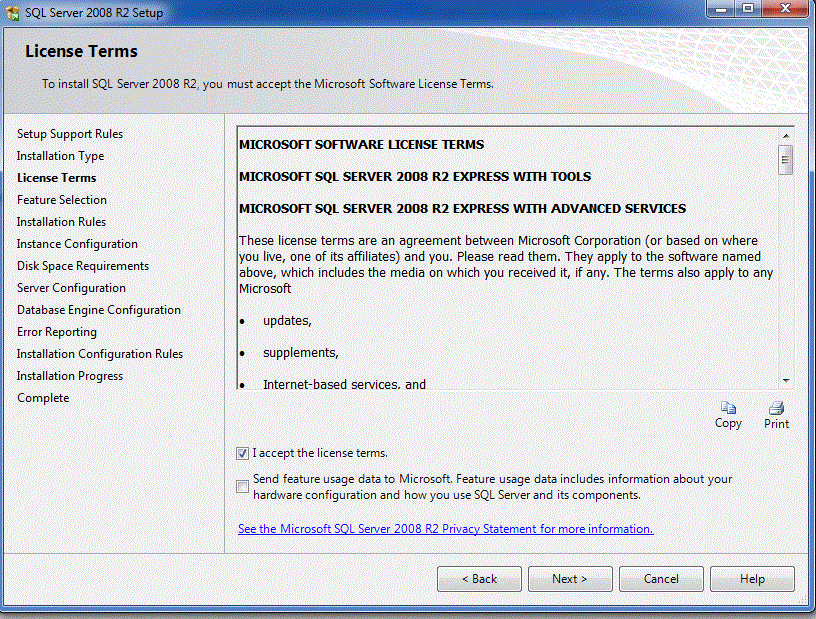Minimize the SQL Server Setup window

(721, 8)
